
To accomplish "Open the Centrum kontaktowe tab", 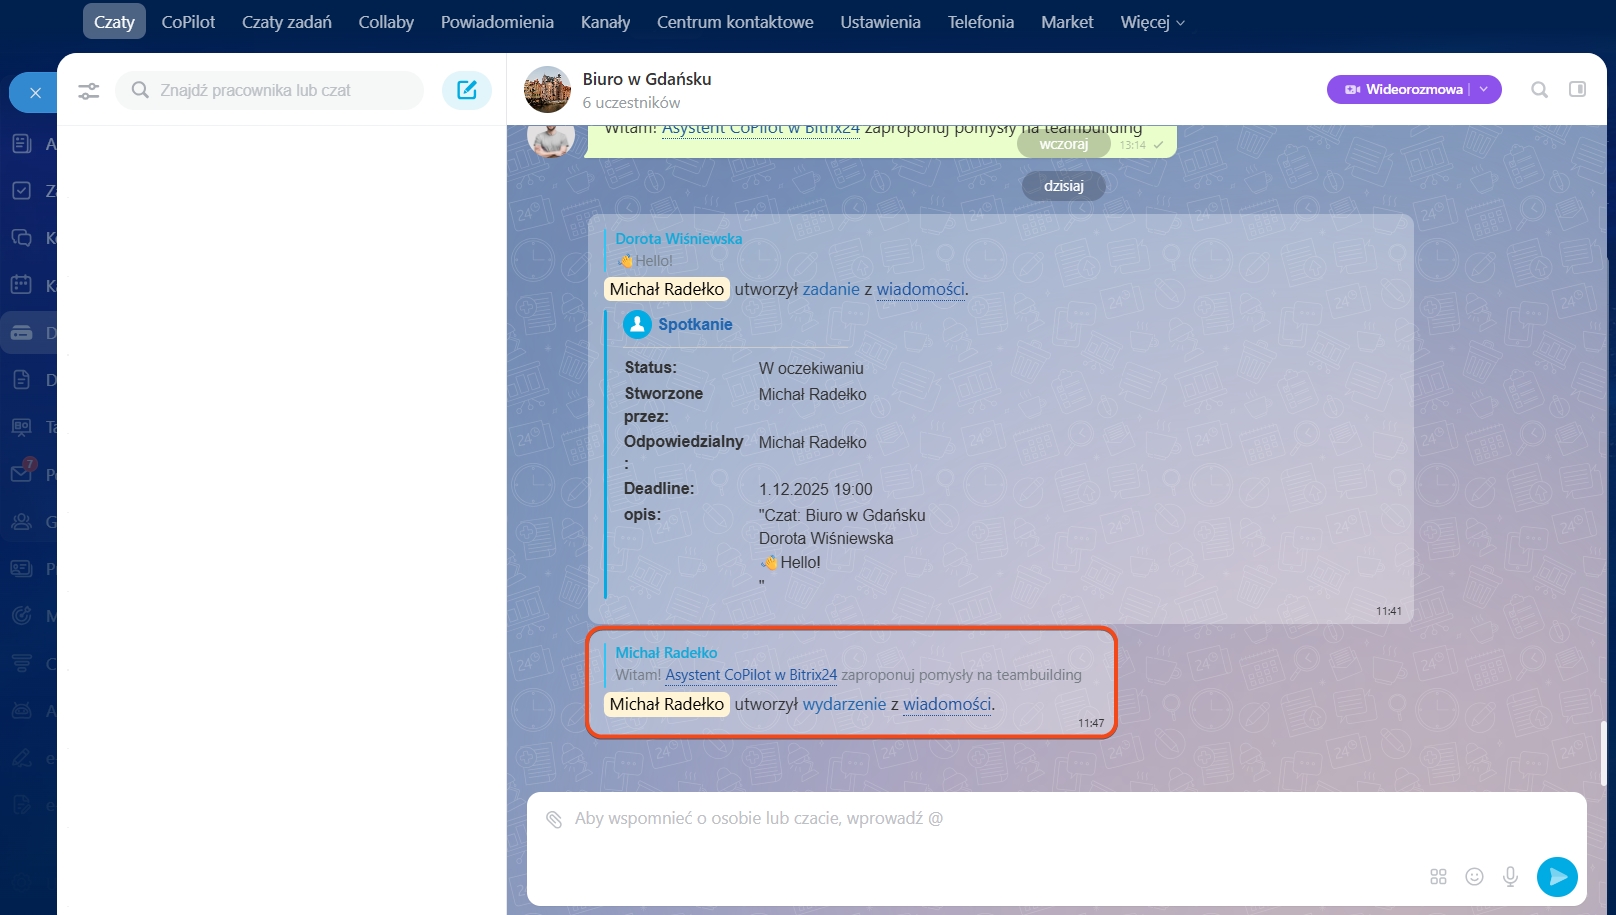I will click(x=734, y=22).
